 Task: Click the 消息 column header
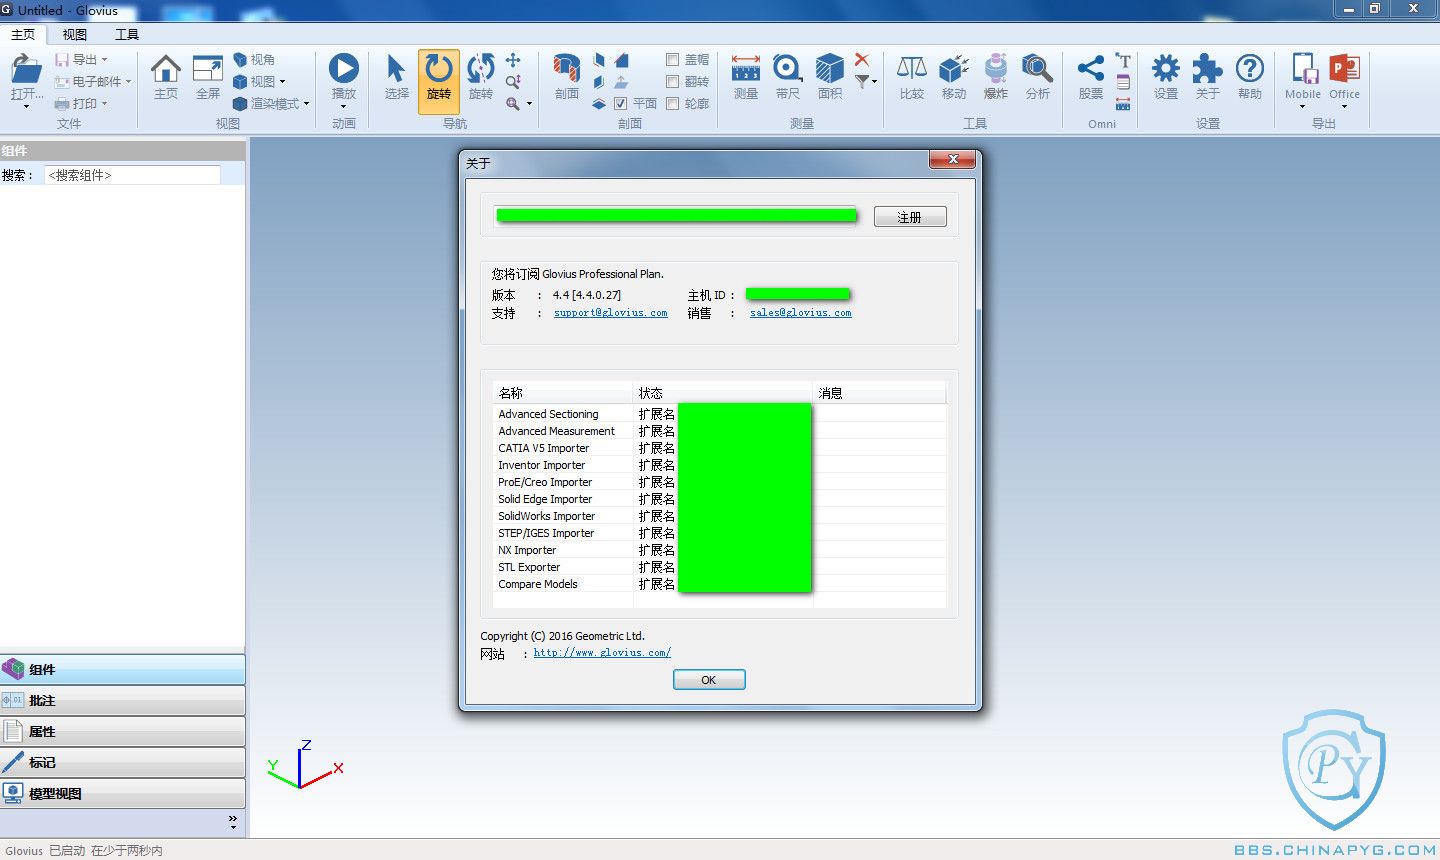click(880, 393)
